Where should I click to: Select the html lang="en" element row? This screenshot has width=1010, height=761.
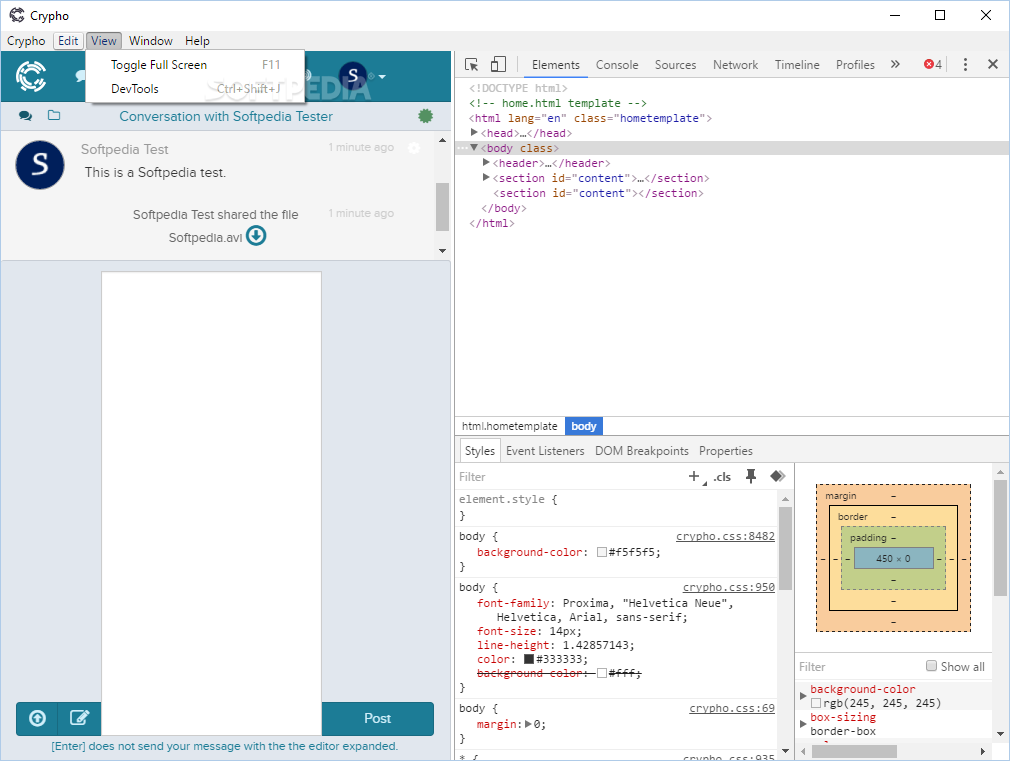pyautogui.click(x=590, y=118)
